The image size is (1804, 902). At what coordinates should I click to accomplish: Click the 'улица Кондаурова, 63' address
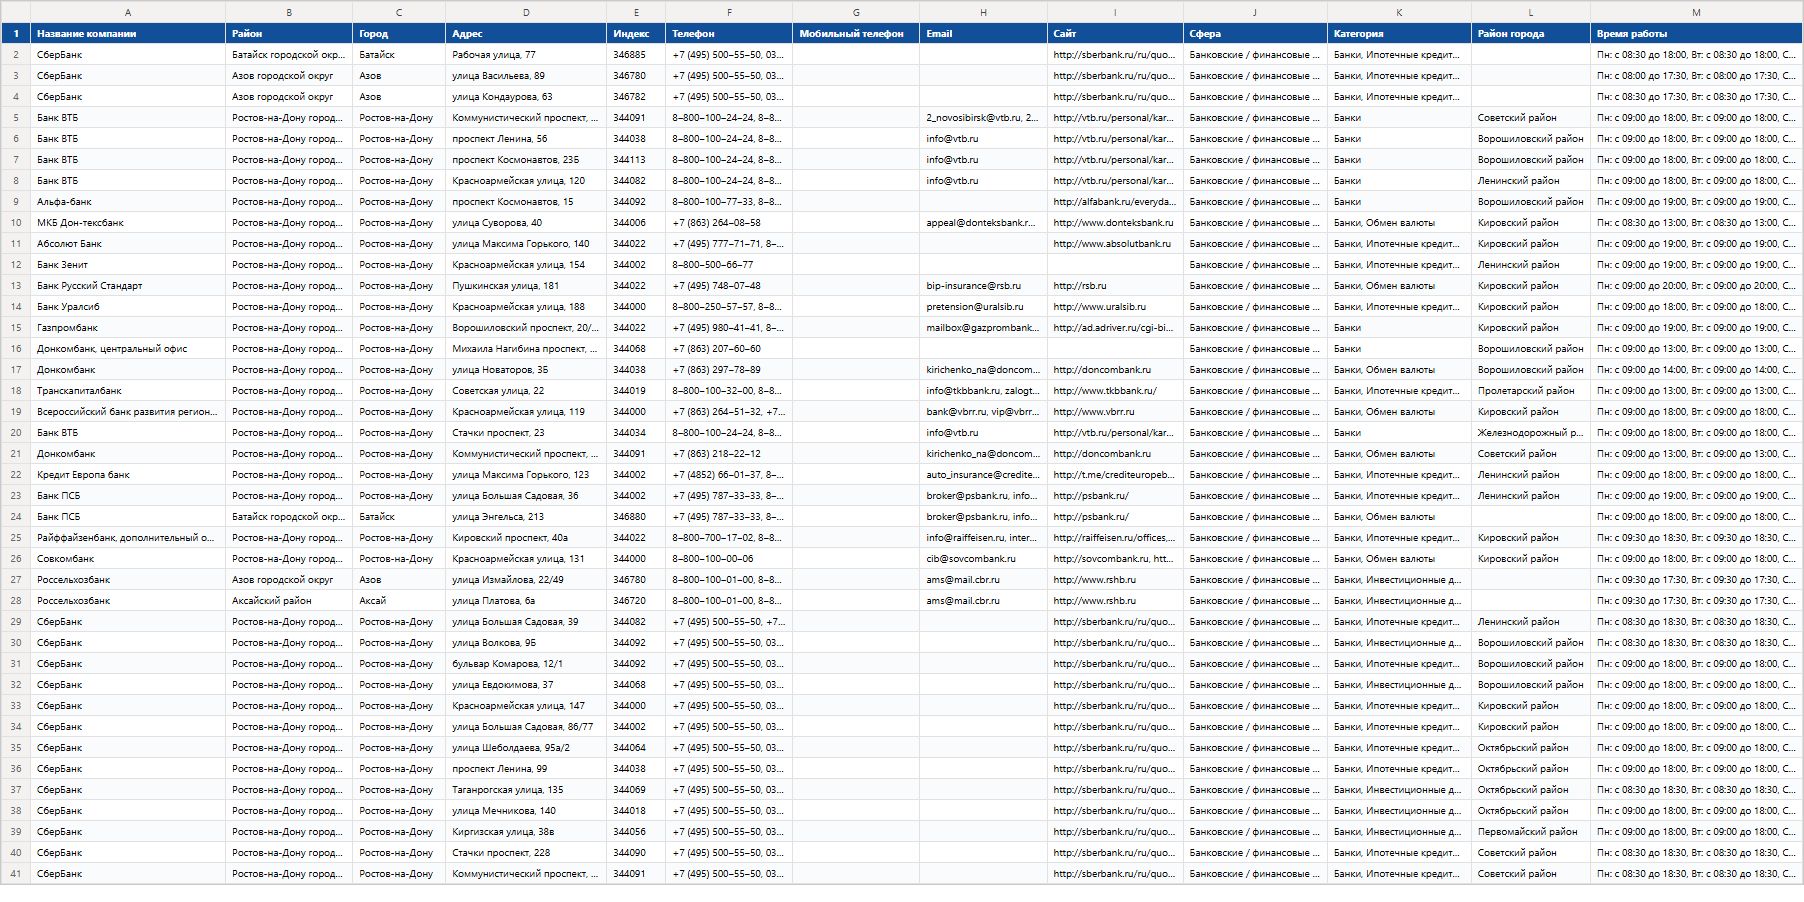[526, 97]
